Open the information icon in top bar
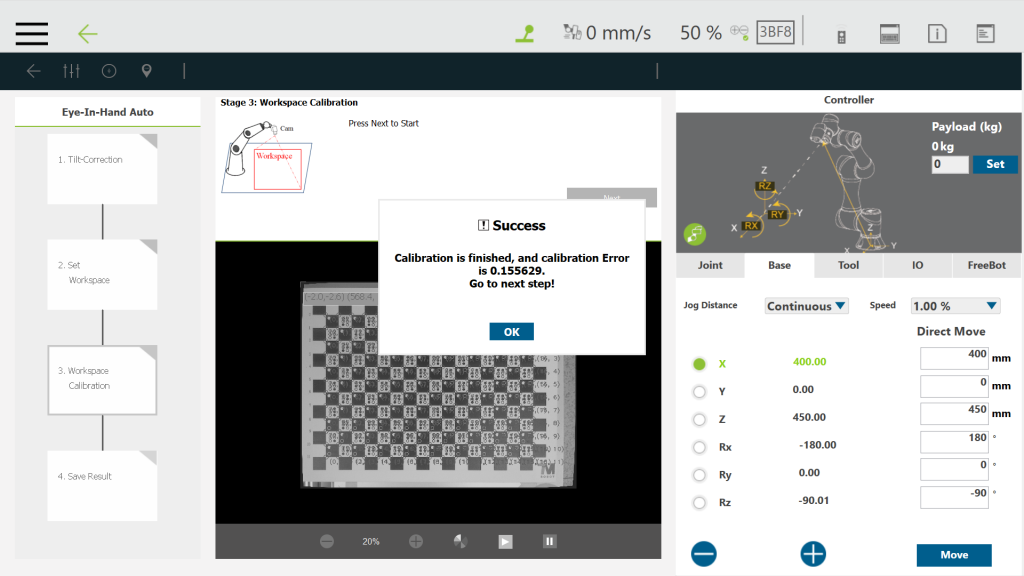1024x576 pixels. (x=937, y=34)
